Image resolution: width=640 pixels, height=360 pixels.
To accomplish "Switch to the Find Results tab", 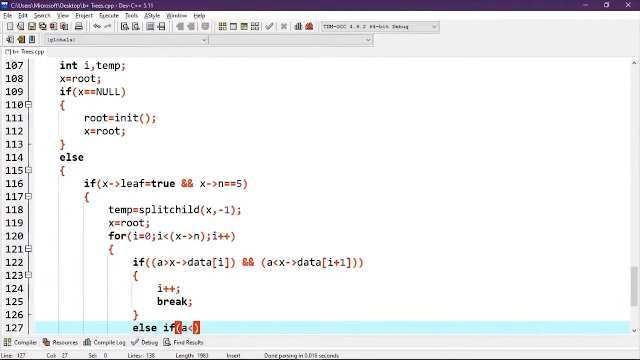I will [183, 342].
